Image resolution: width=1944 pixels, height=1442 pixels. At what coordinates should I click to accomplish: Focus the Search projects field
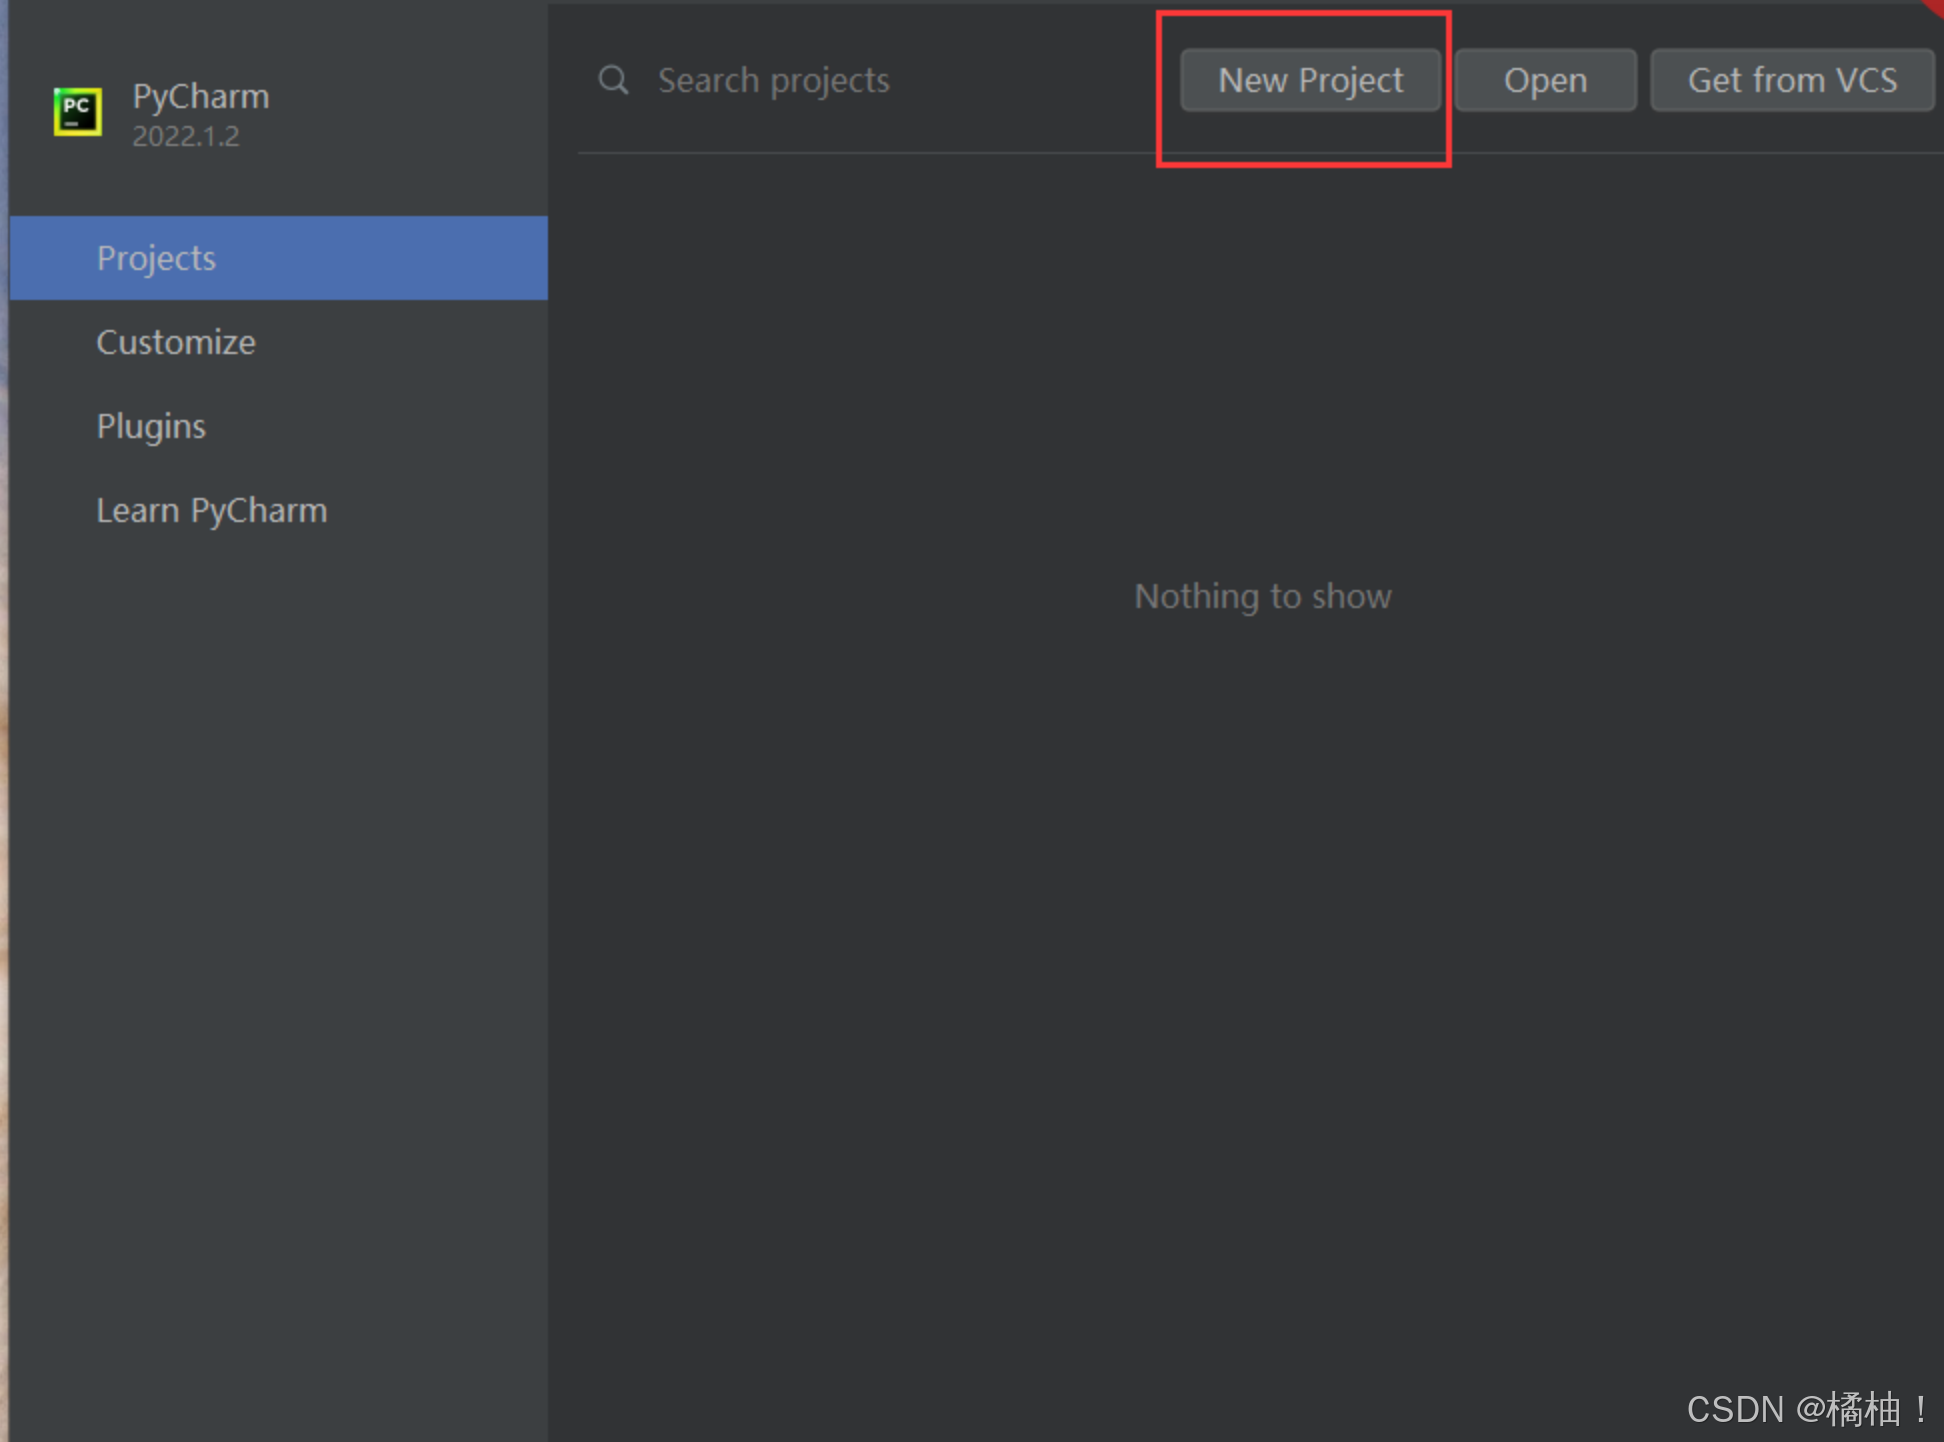point(773,80)
